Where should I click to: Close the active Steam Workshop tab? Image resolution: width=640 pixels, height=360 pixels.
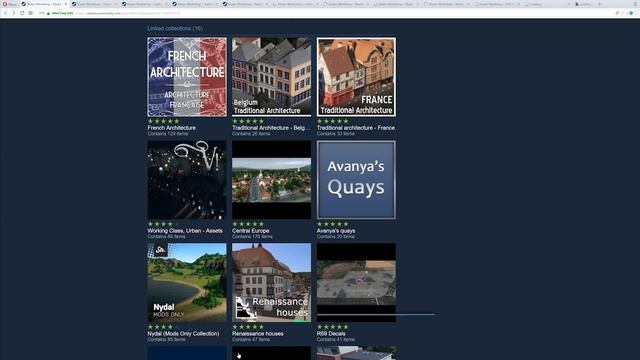[66, 4]
